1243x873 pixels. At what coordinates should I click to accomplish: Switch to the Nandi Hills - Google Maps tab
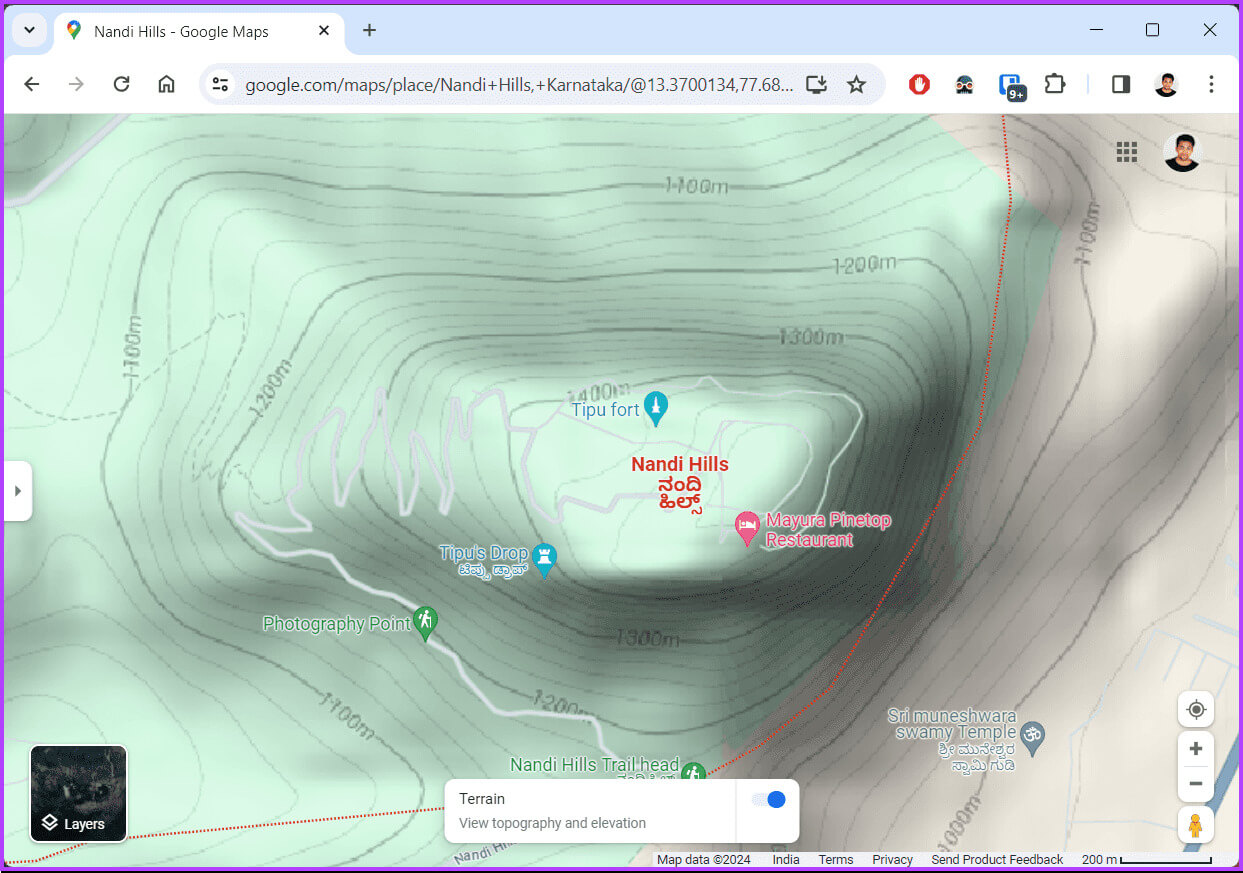coord(197,31)
